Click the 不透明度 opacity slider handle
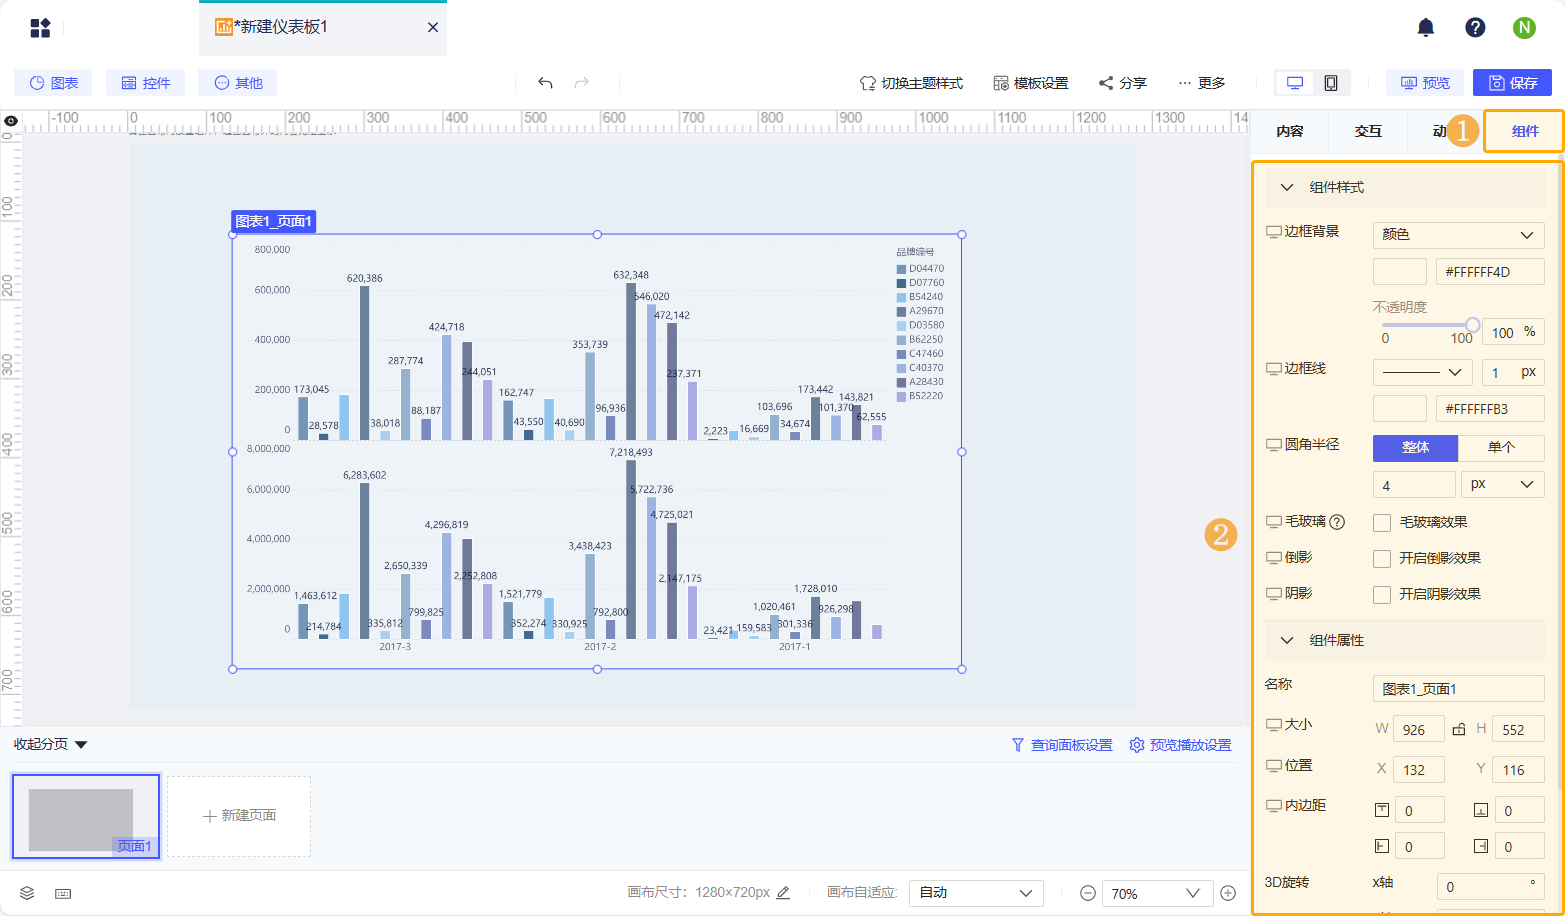Viewport: 1565px width, 916px height. point(1472,324)
